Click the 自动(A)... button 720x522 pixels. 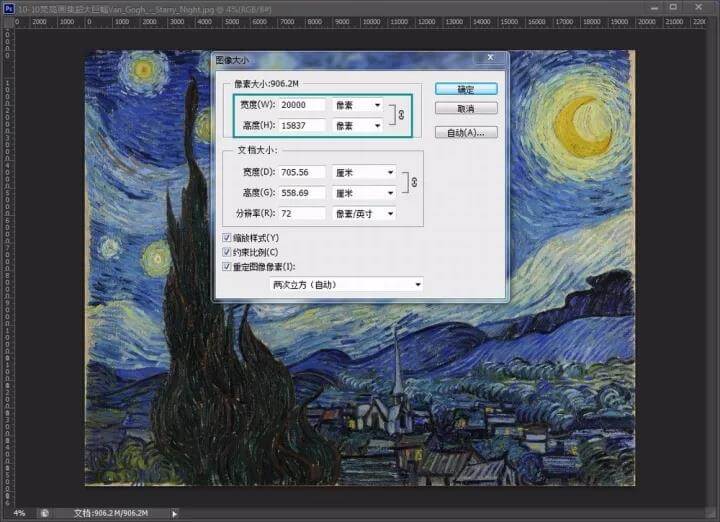(x=466, y=133)
